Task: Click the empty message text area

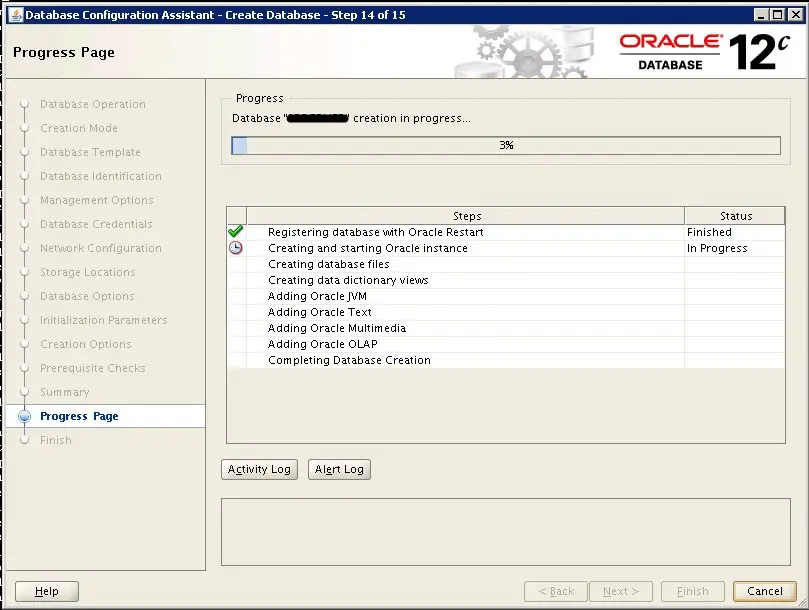Action: pyautogui.click(x=506, y=532)
